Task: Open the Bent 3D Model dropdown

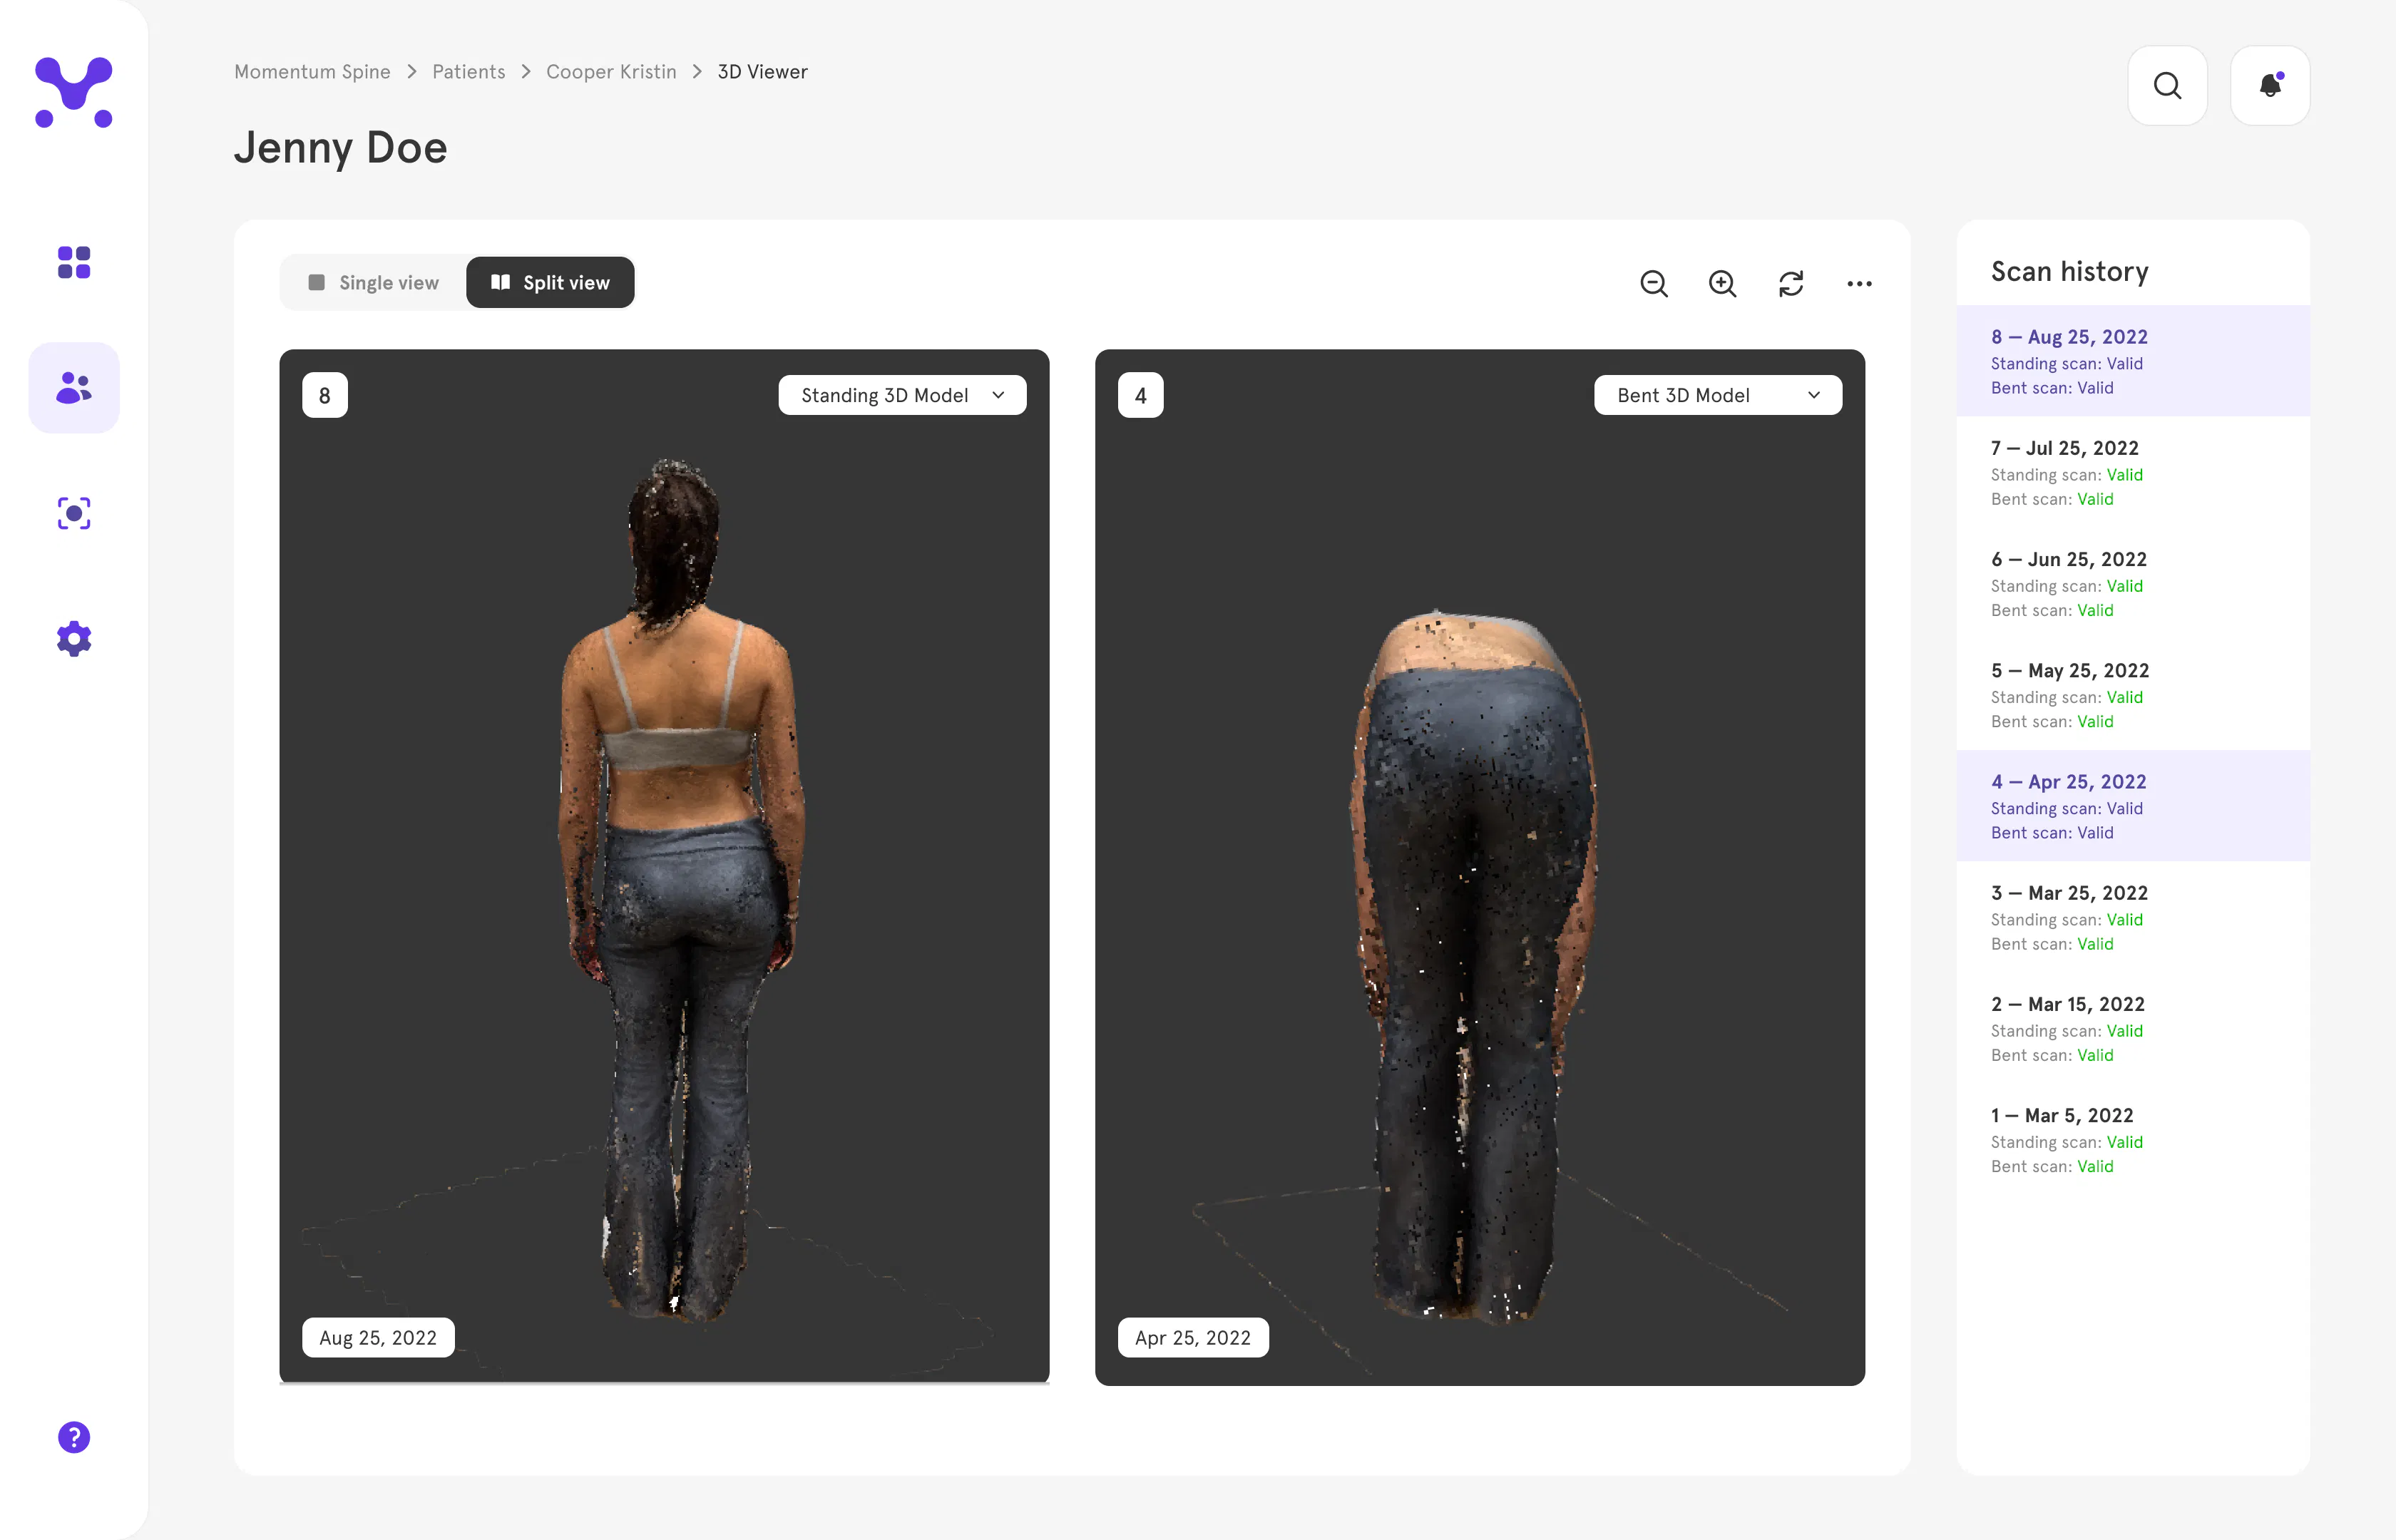Action: (1717, 395)
